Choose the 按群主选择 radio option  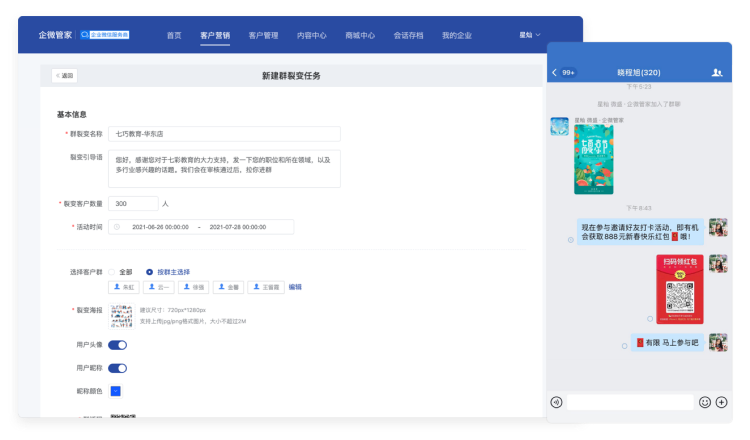[x=150, y=272]
